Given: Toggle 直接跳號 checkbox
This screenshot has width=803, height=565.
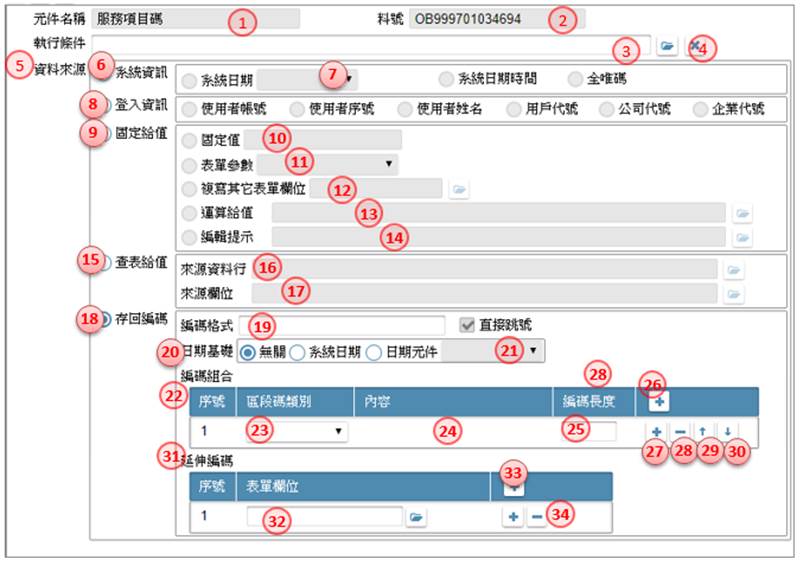Looking at the screenshot, I should [x=467, y=325].
